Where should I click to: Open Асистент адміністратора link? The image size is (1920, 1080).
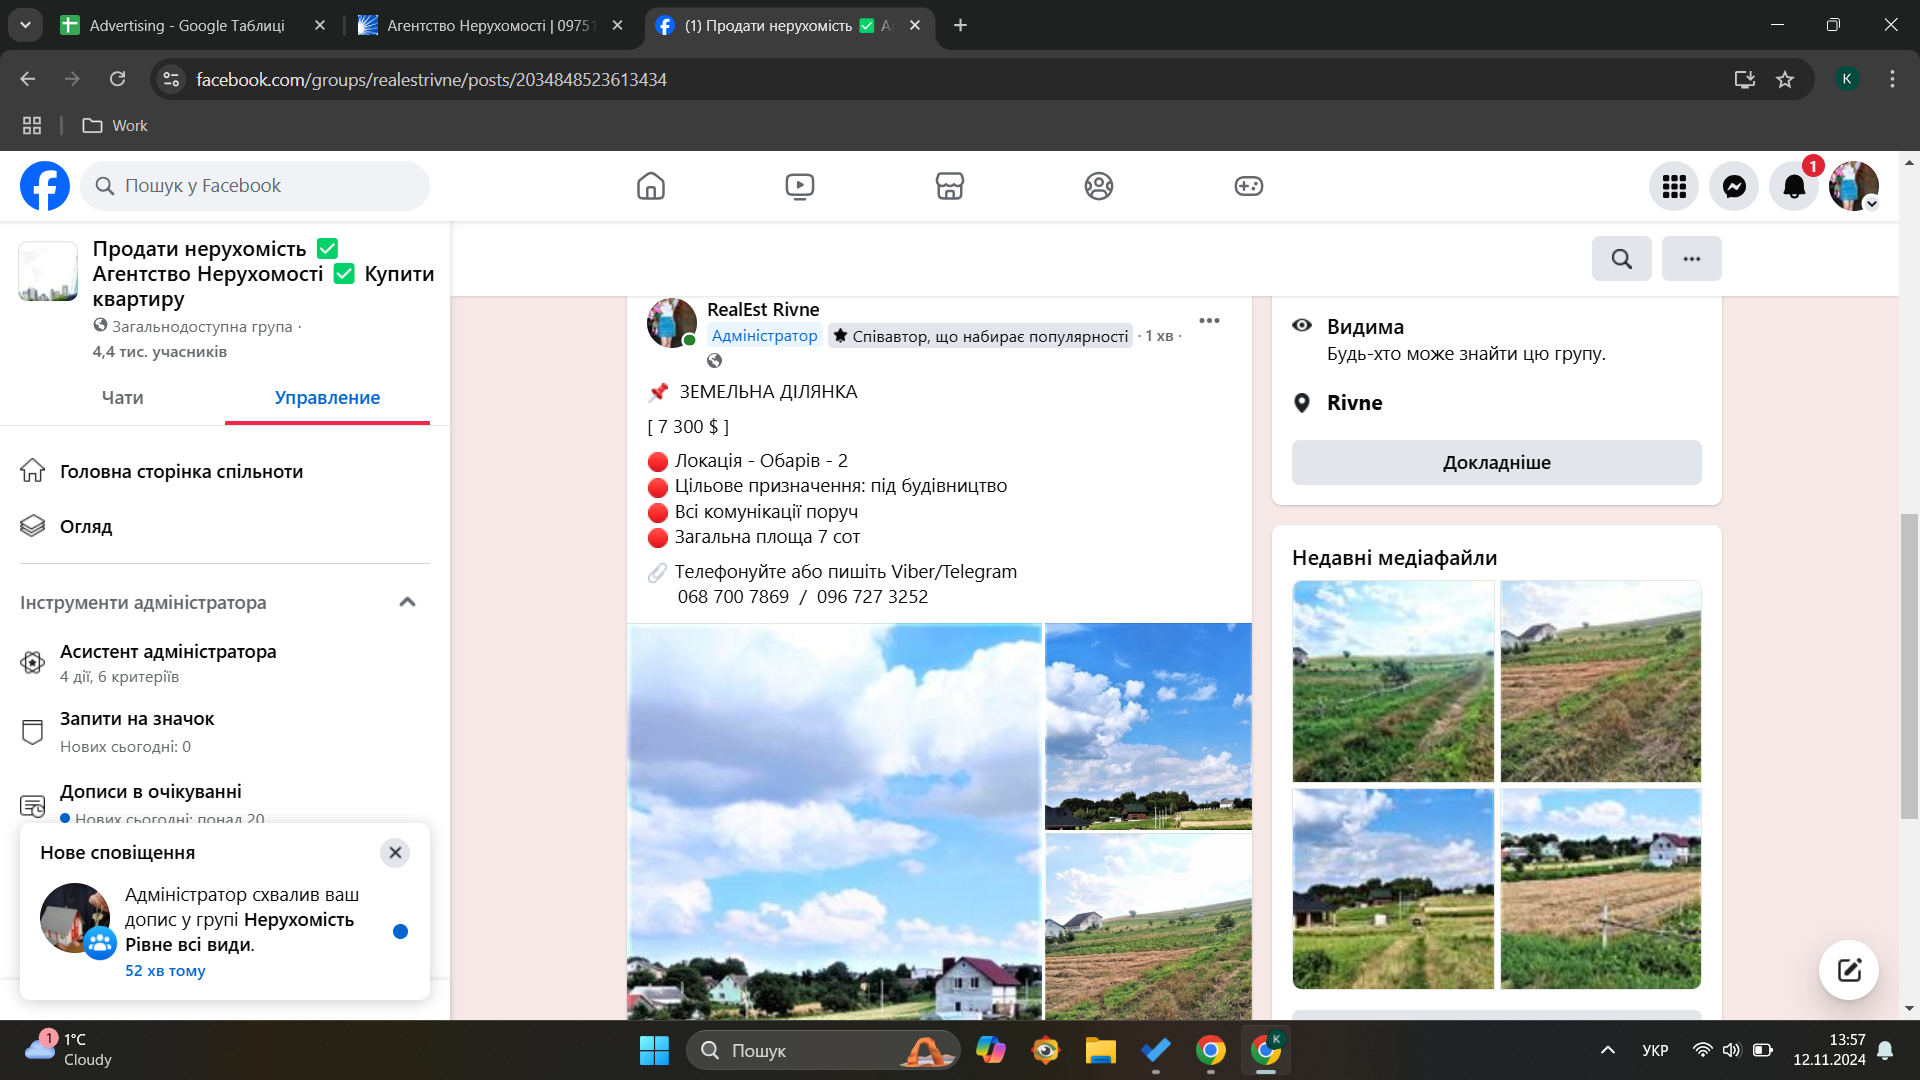(x=168, y=652)
